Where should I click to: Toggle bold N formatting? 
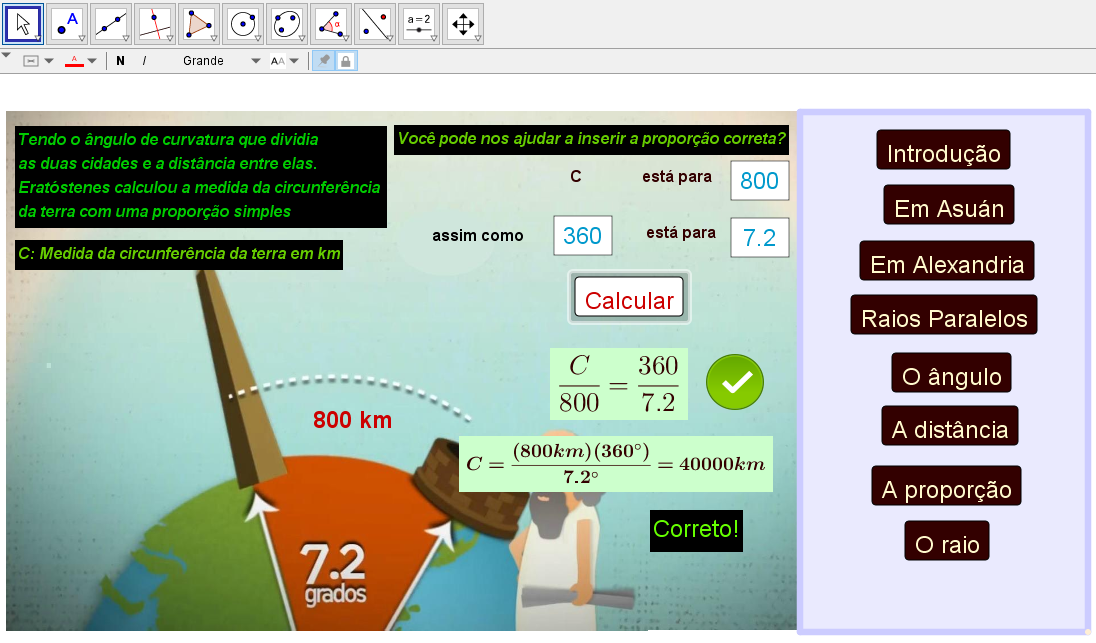coord(120,61)
